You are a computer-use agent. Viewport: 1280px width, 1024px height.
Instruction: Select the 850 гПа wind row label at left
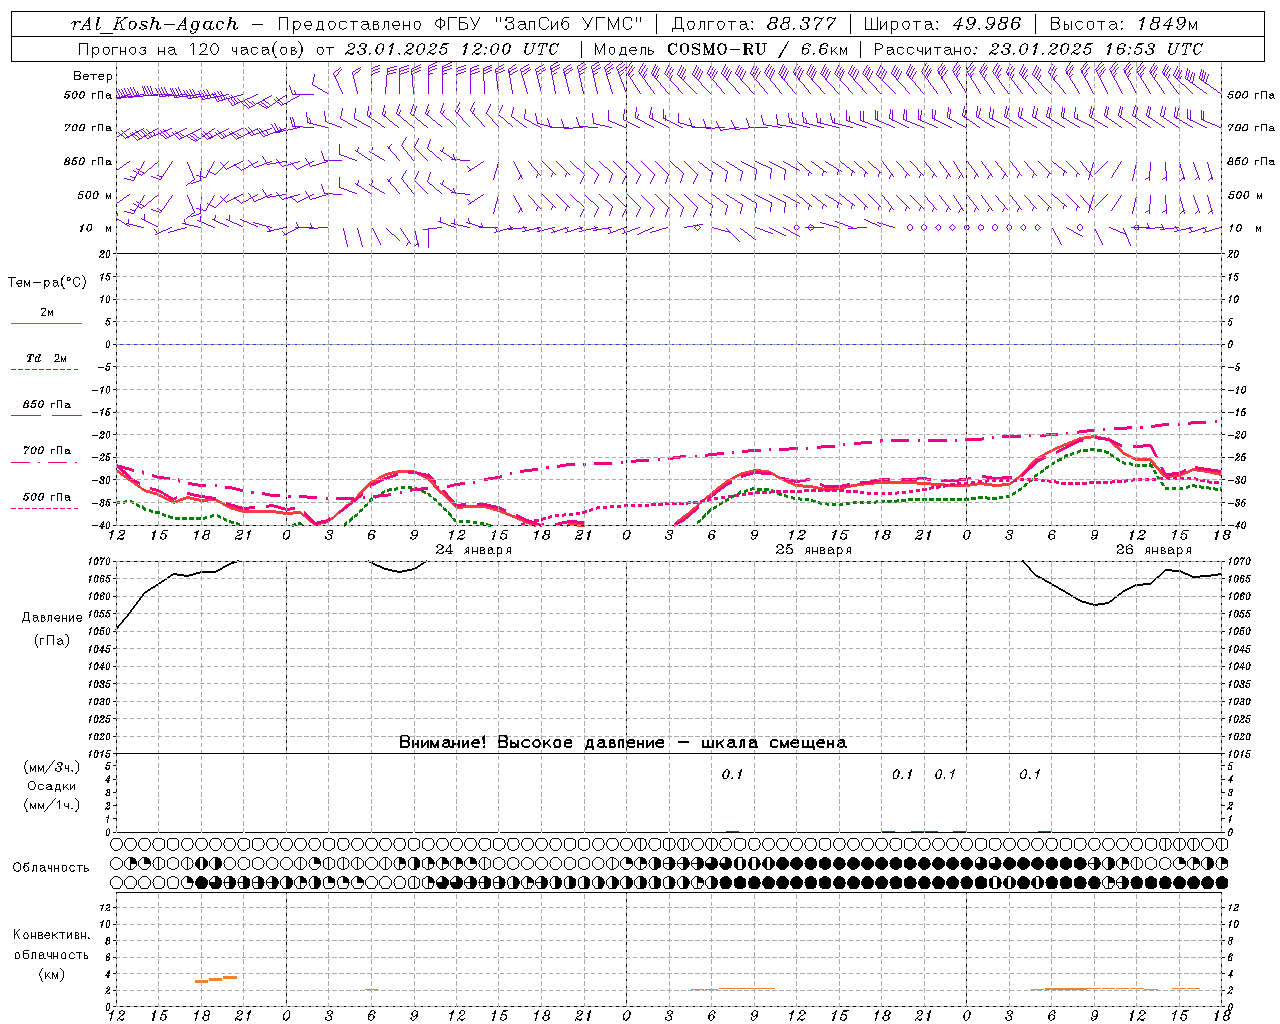point(88,161)
